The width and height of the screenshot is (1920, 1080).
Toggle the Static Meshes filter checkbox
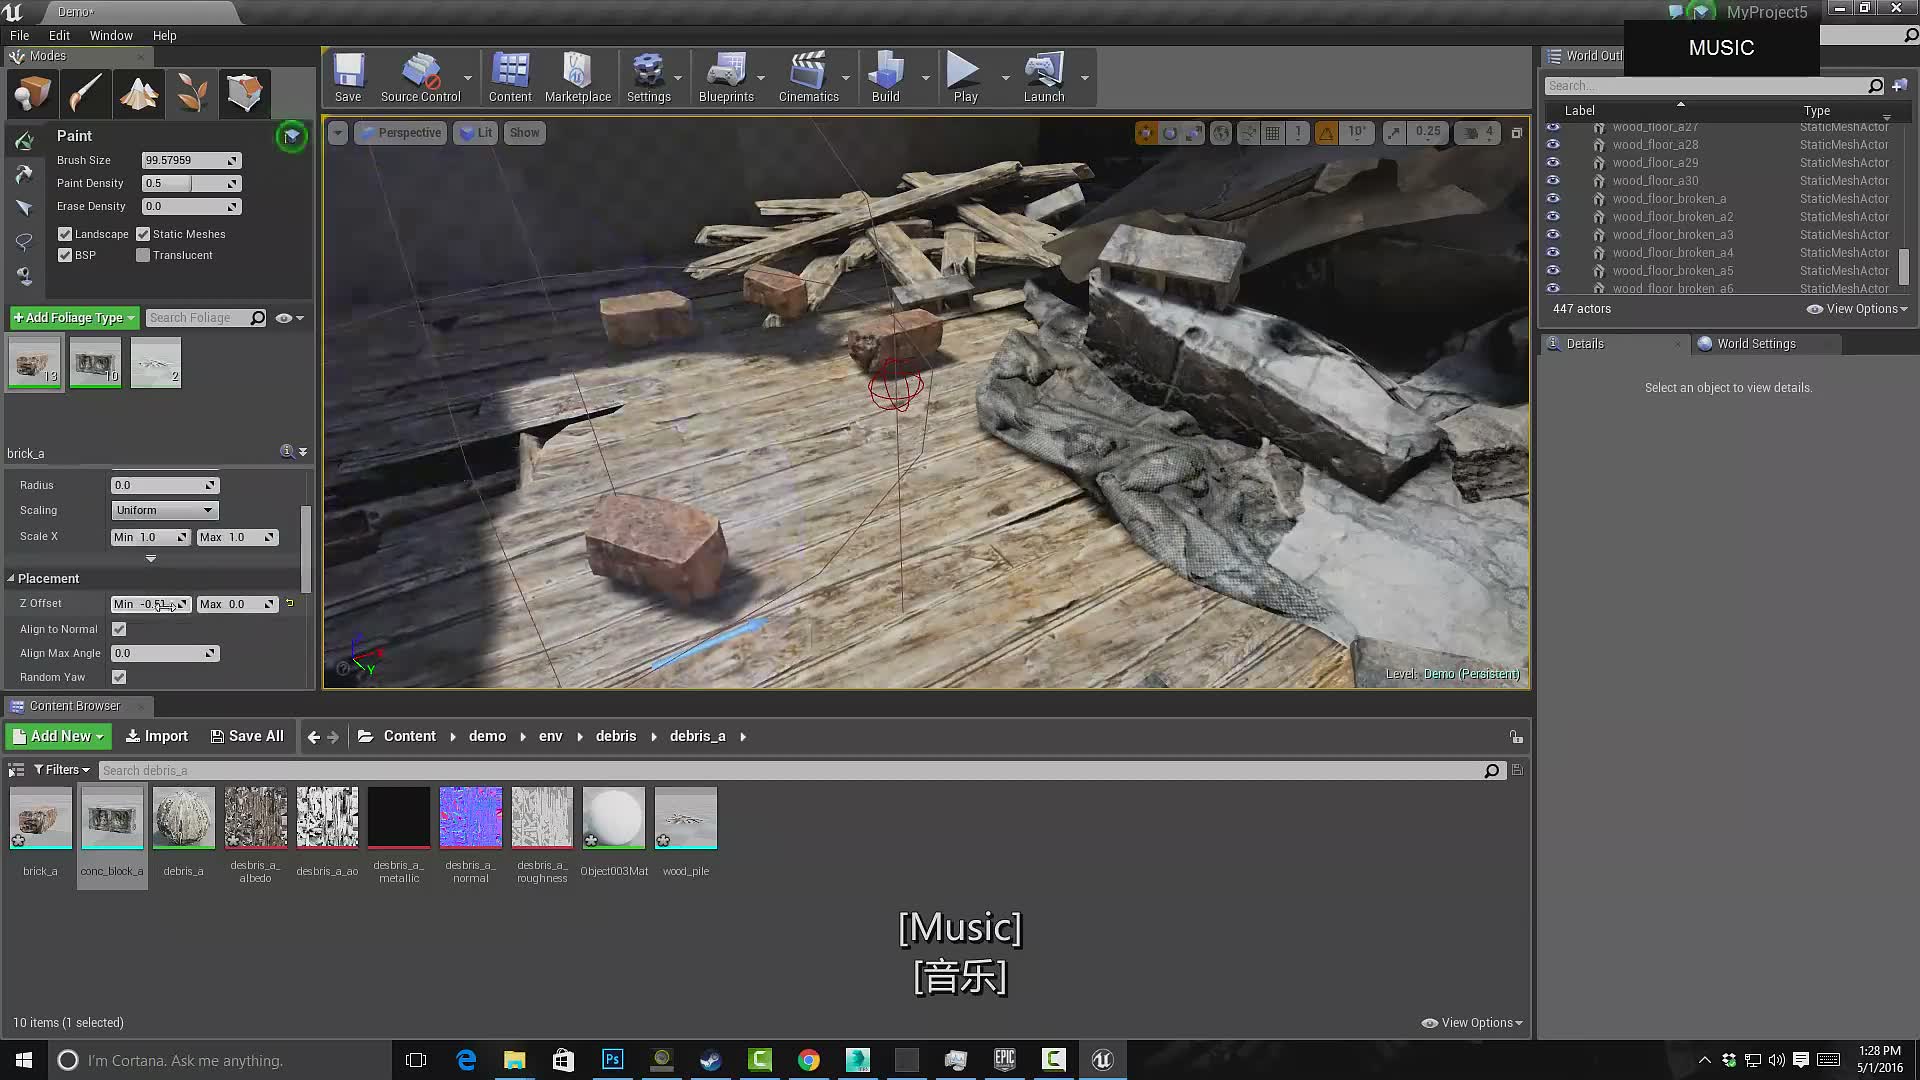pyautogui.click(x=143, y=234)
